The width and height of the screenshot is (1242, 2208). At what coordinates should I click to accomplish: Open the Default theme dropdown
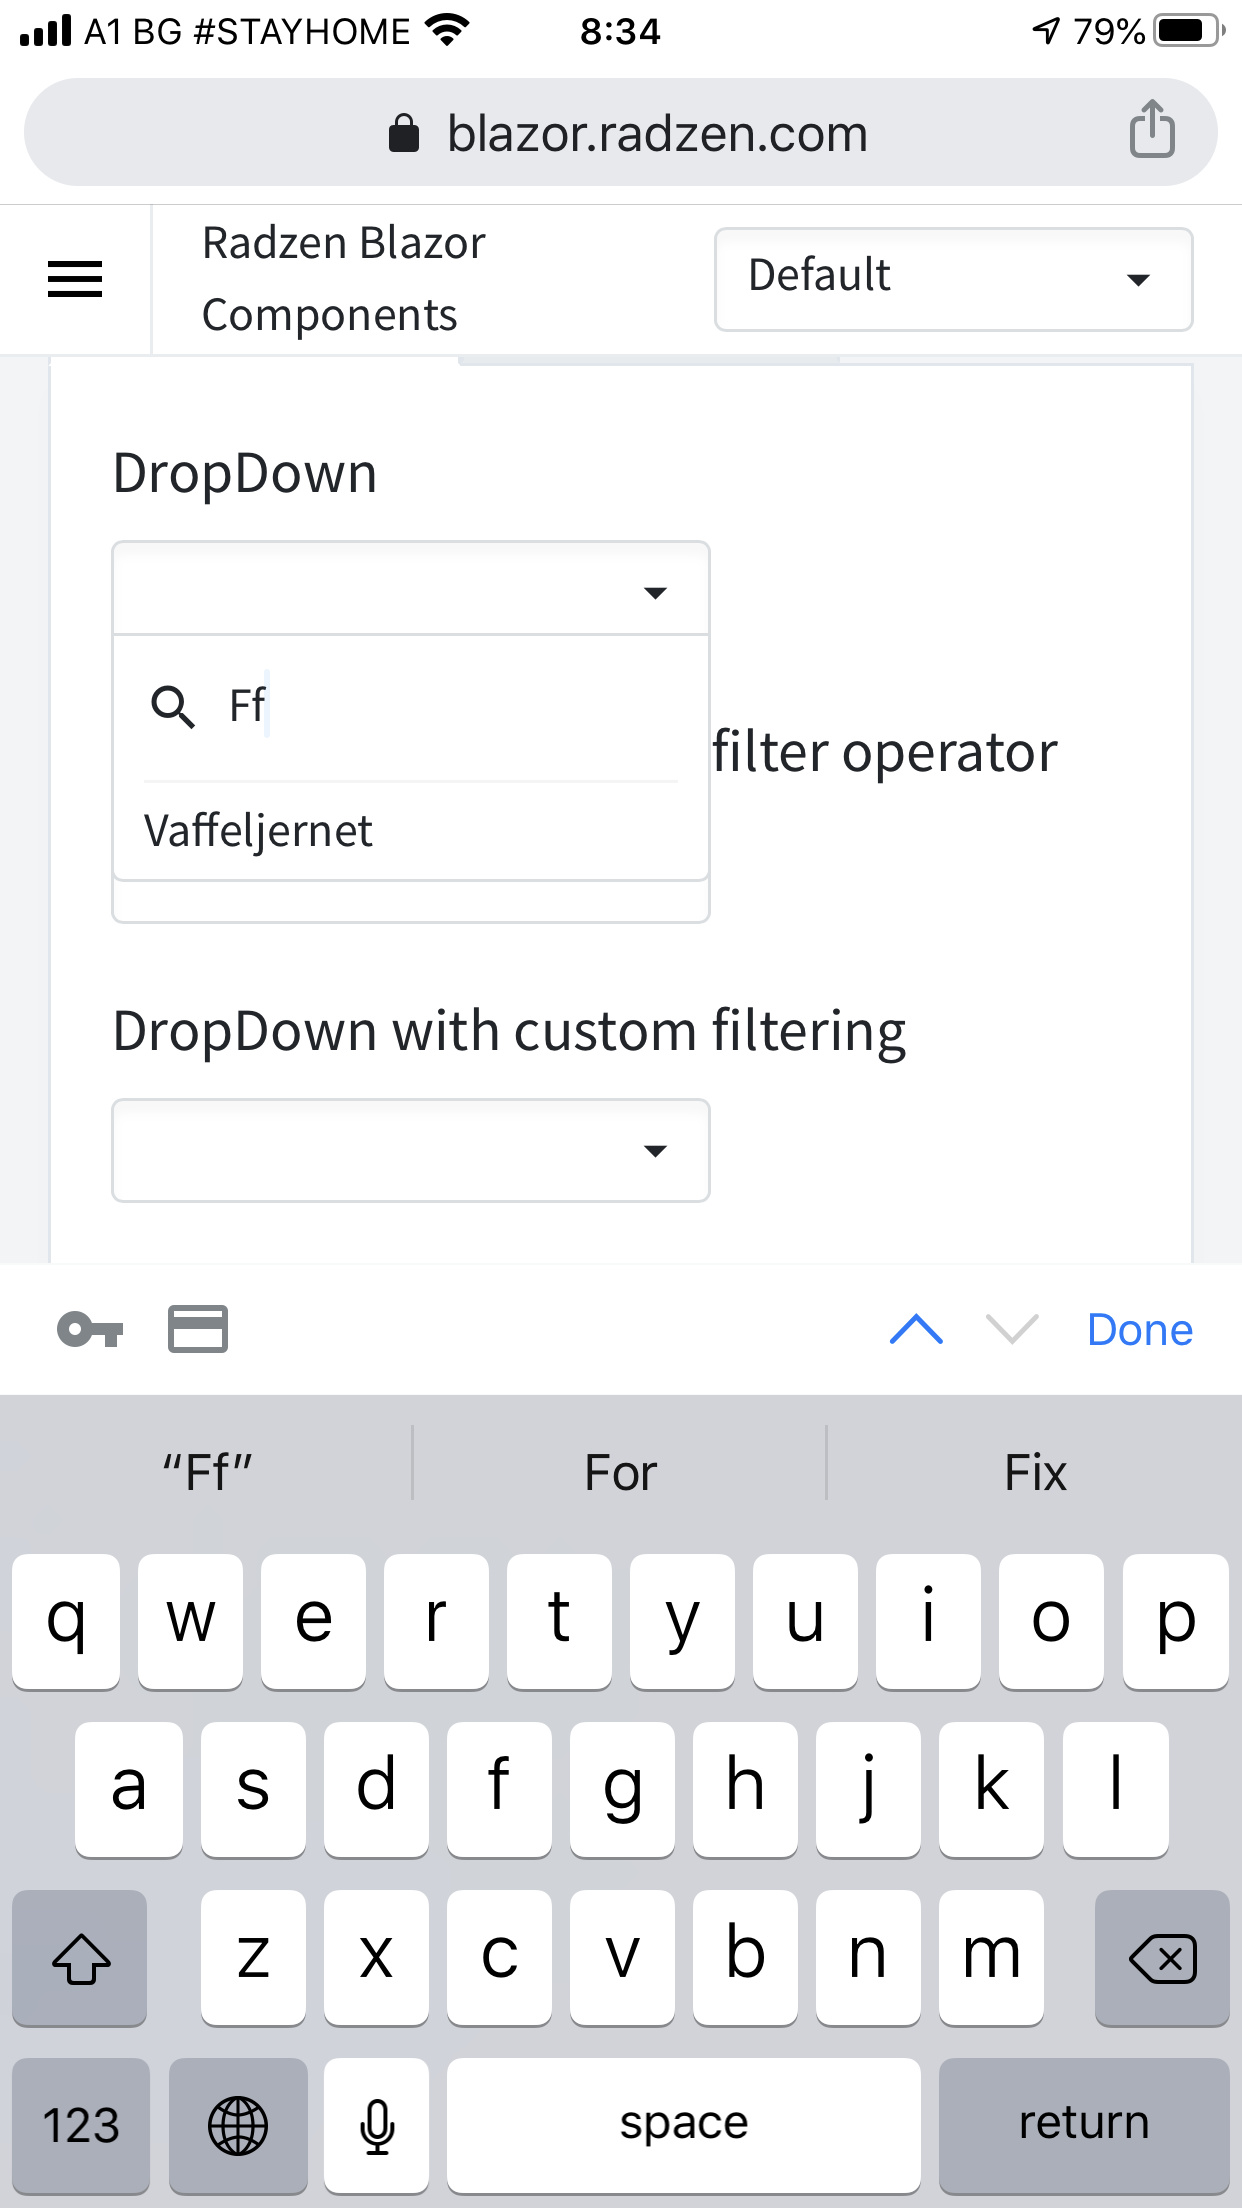tap(953, 279)
